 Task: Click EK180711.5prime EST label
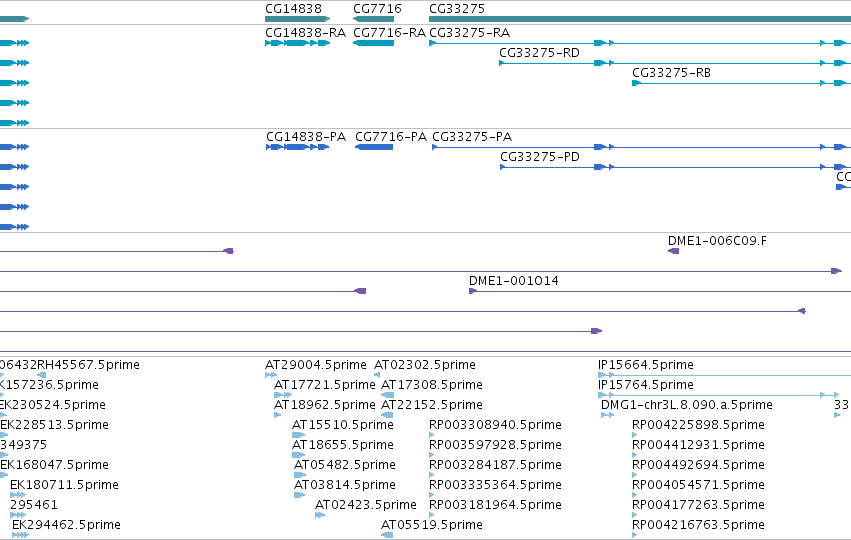coord(64,485)
